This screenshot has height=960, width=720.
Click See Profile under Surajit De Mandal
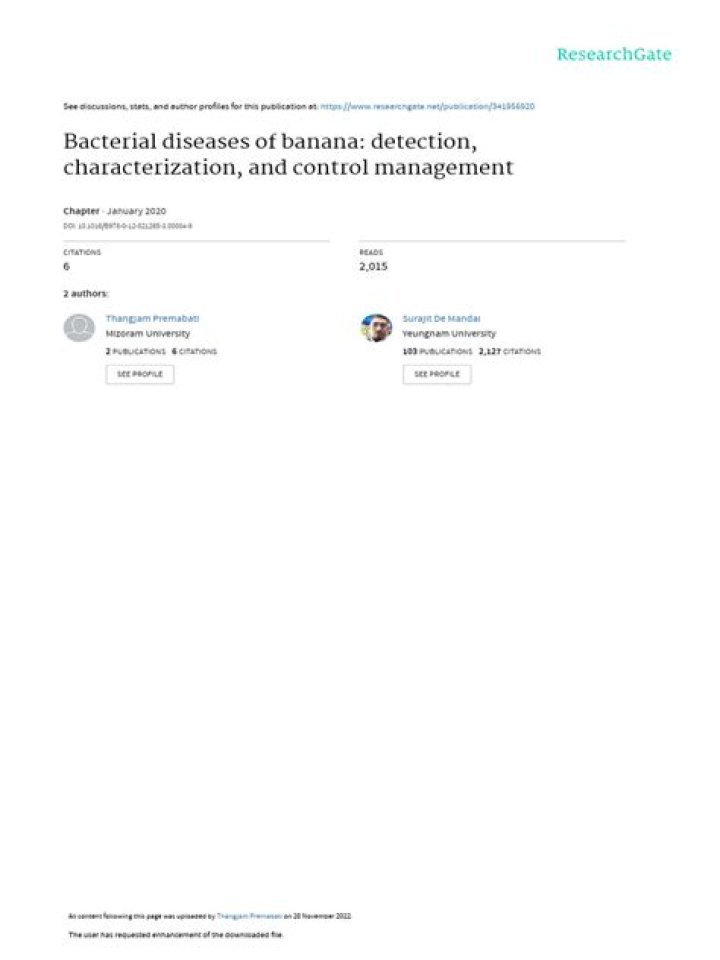(437, 374)
